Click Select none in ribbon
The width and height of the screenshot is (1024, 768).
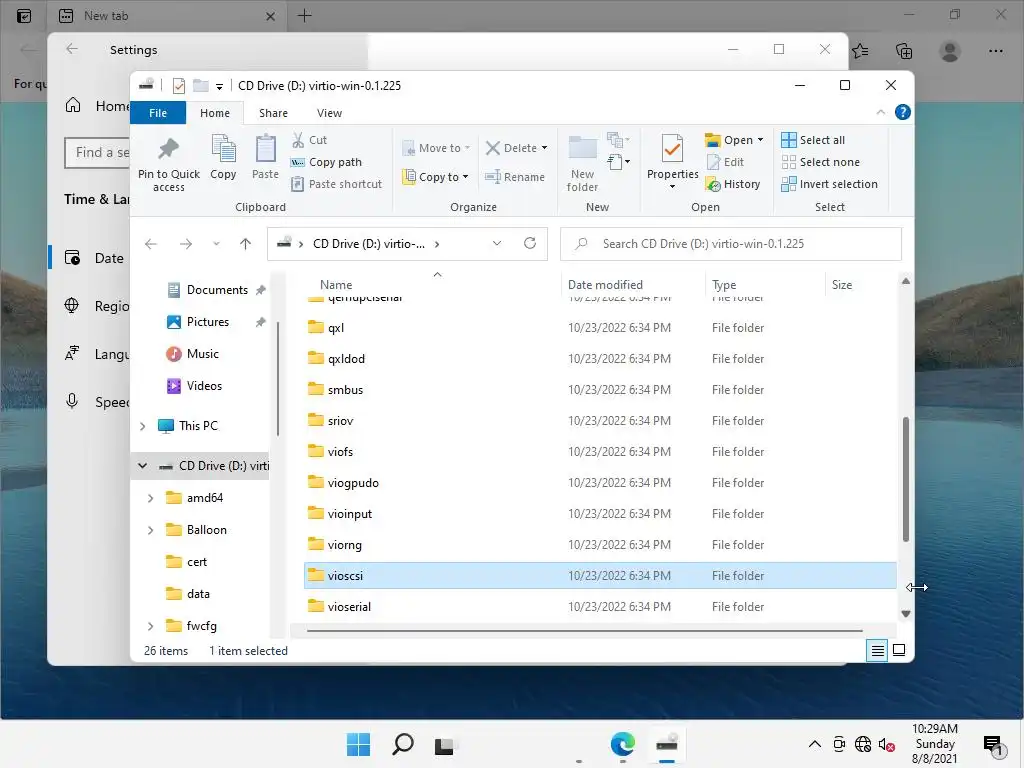pos(820,162)
